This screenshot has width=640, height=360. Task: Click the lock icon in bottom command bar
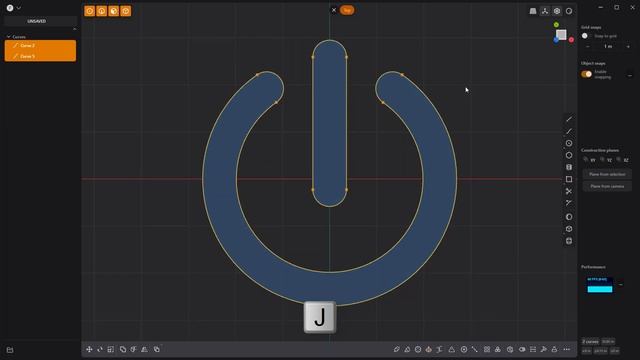[554, 349]
